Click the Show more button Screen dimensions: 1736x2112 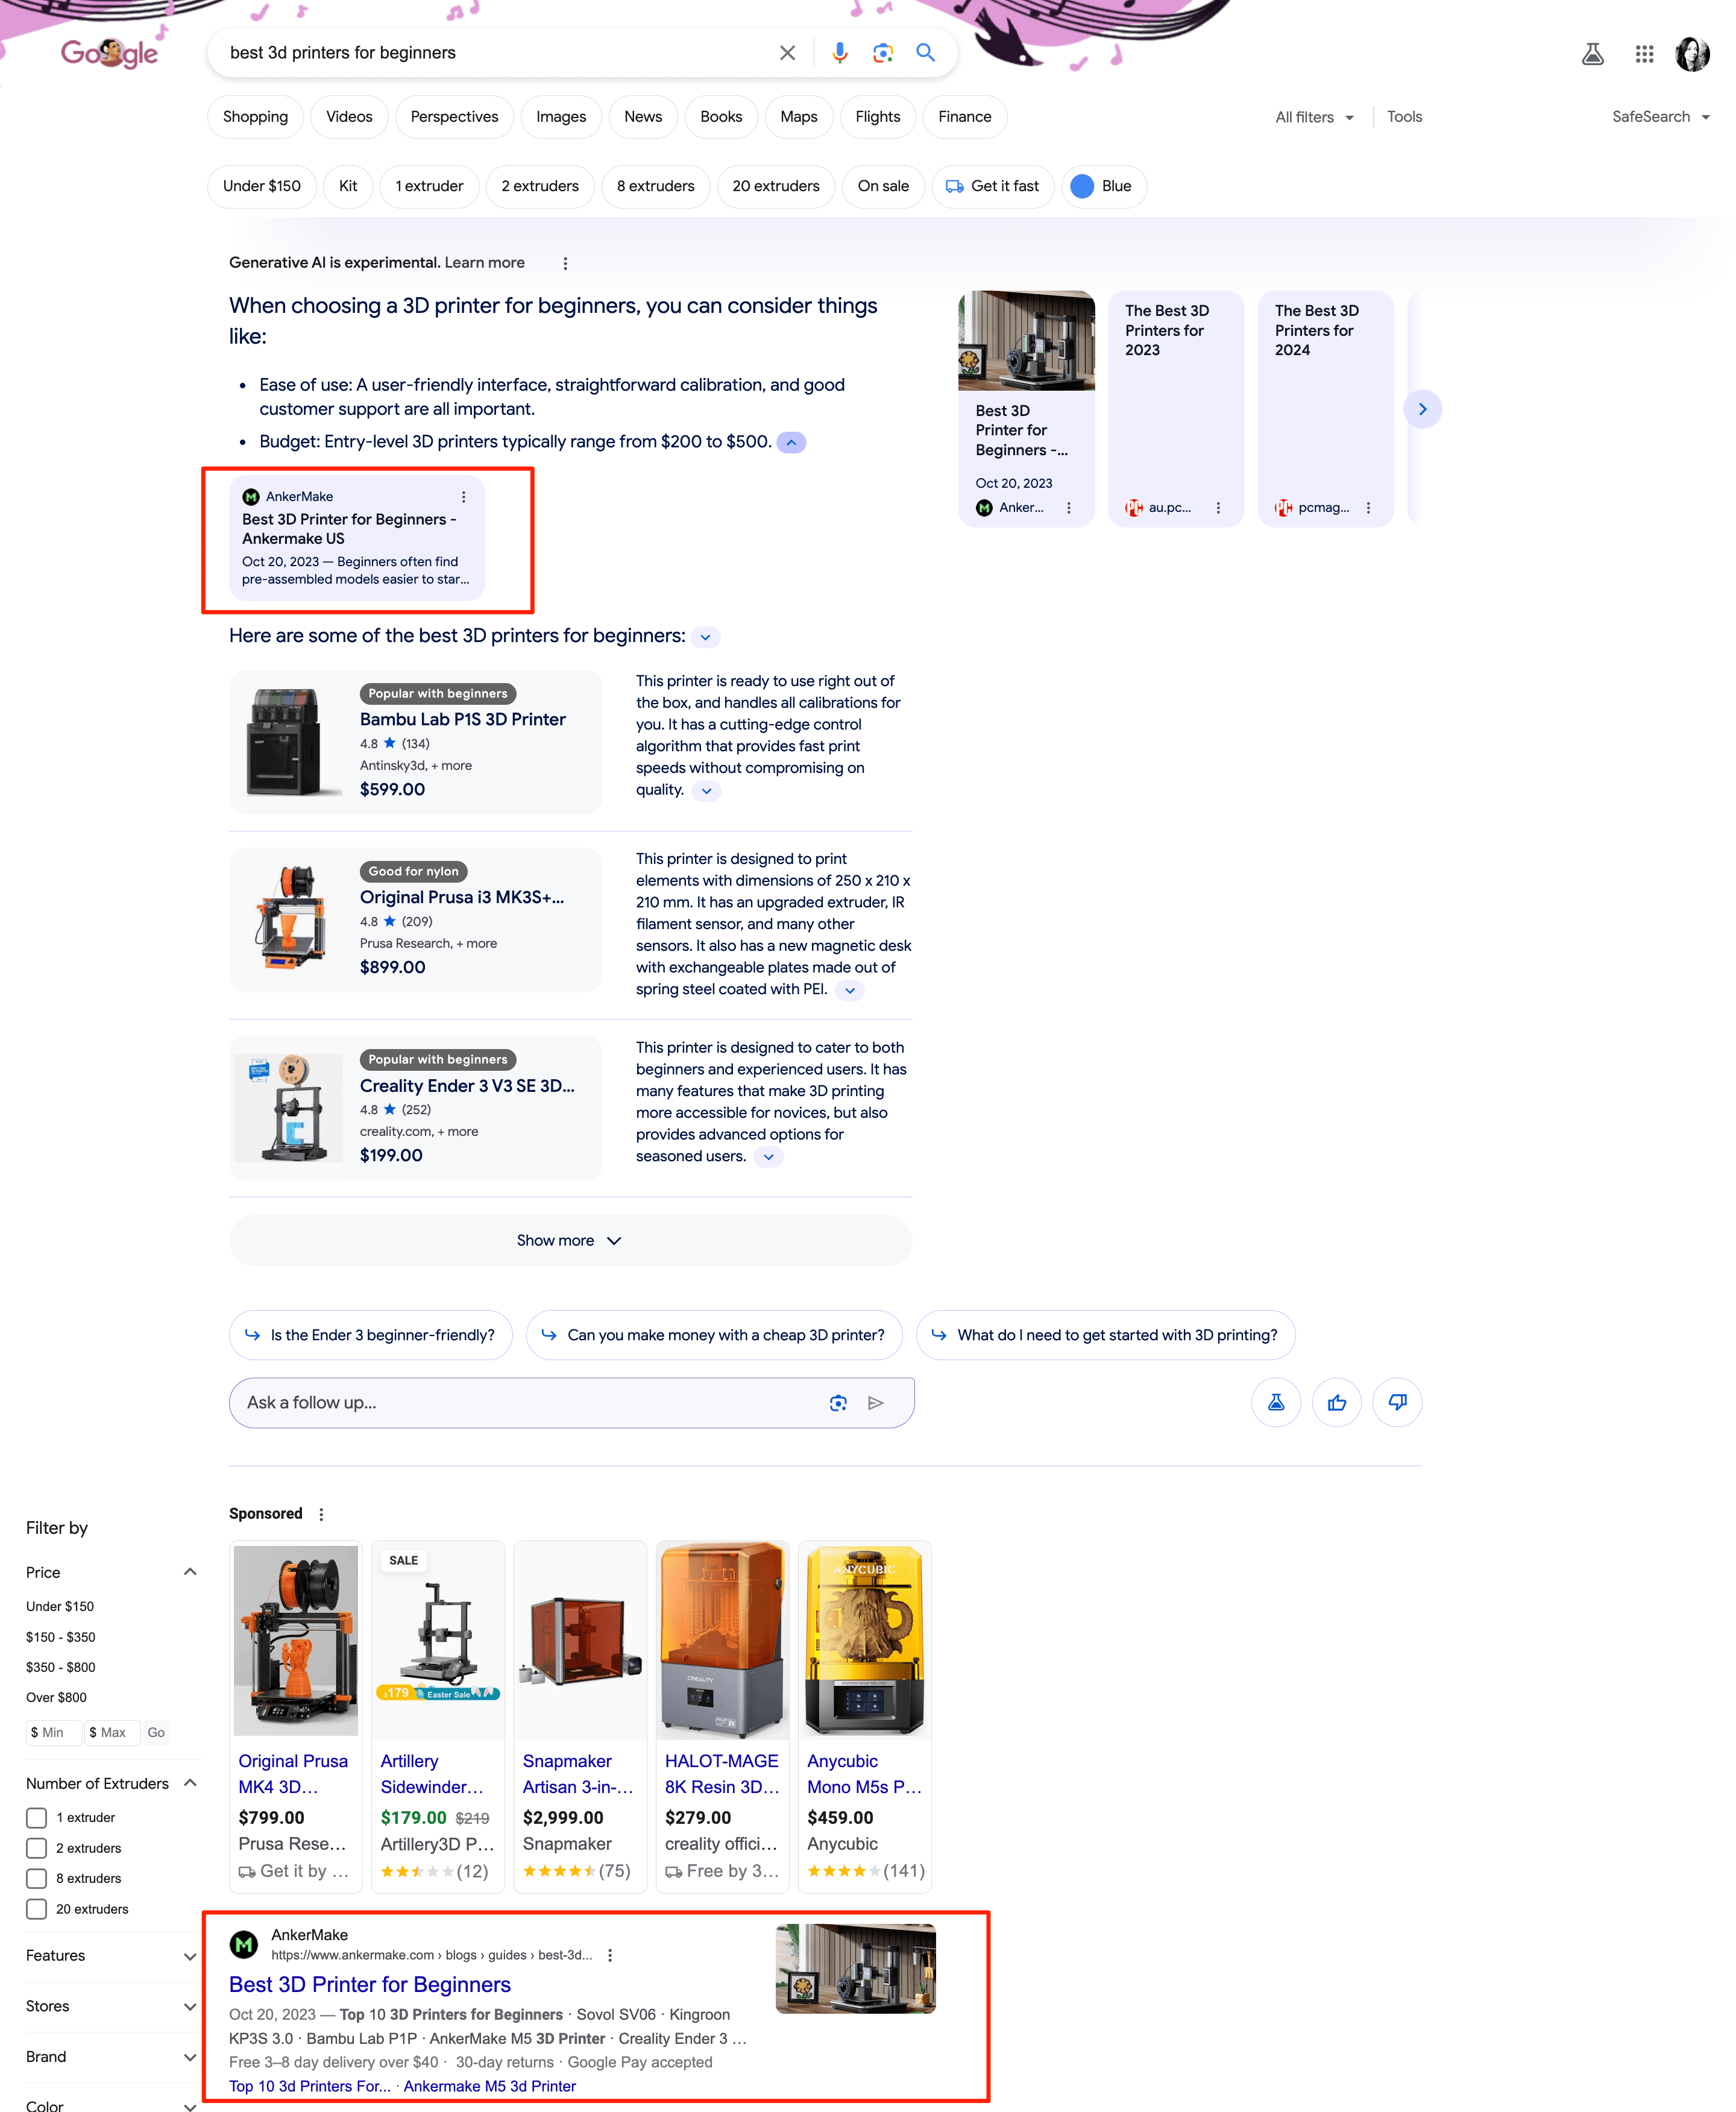click(x=570, y=1241)
